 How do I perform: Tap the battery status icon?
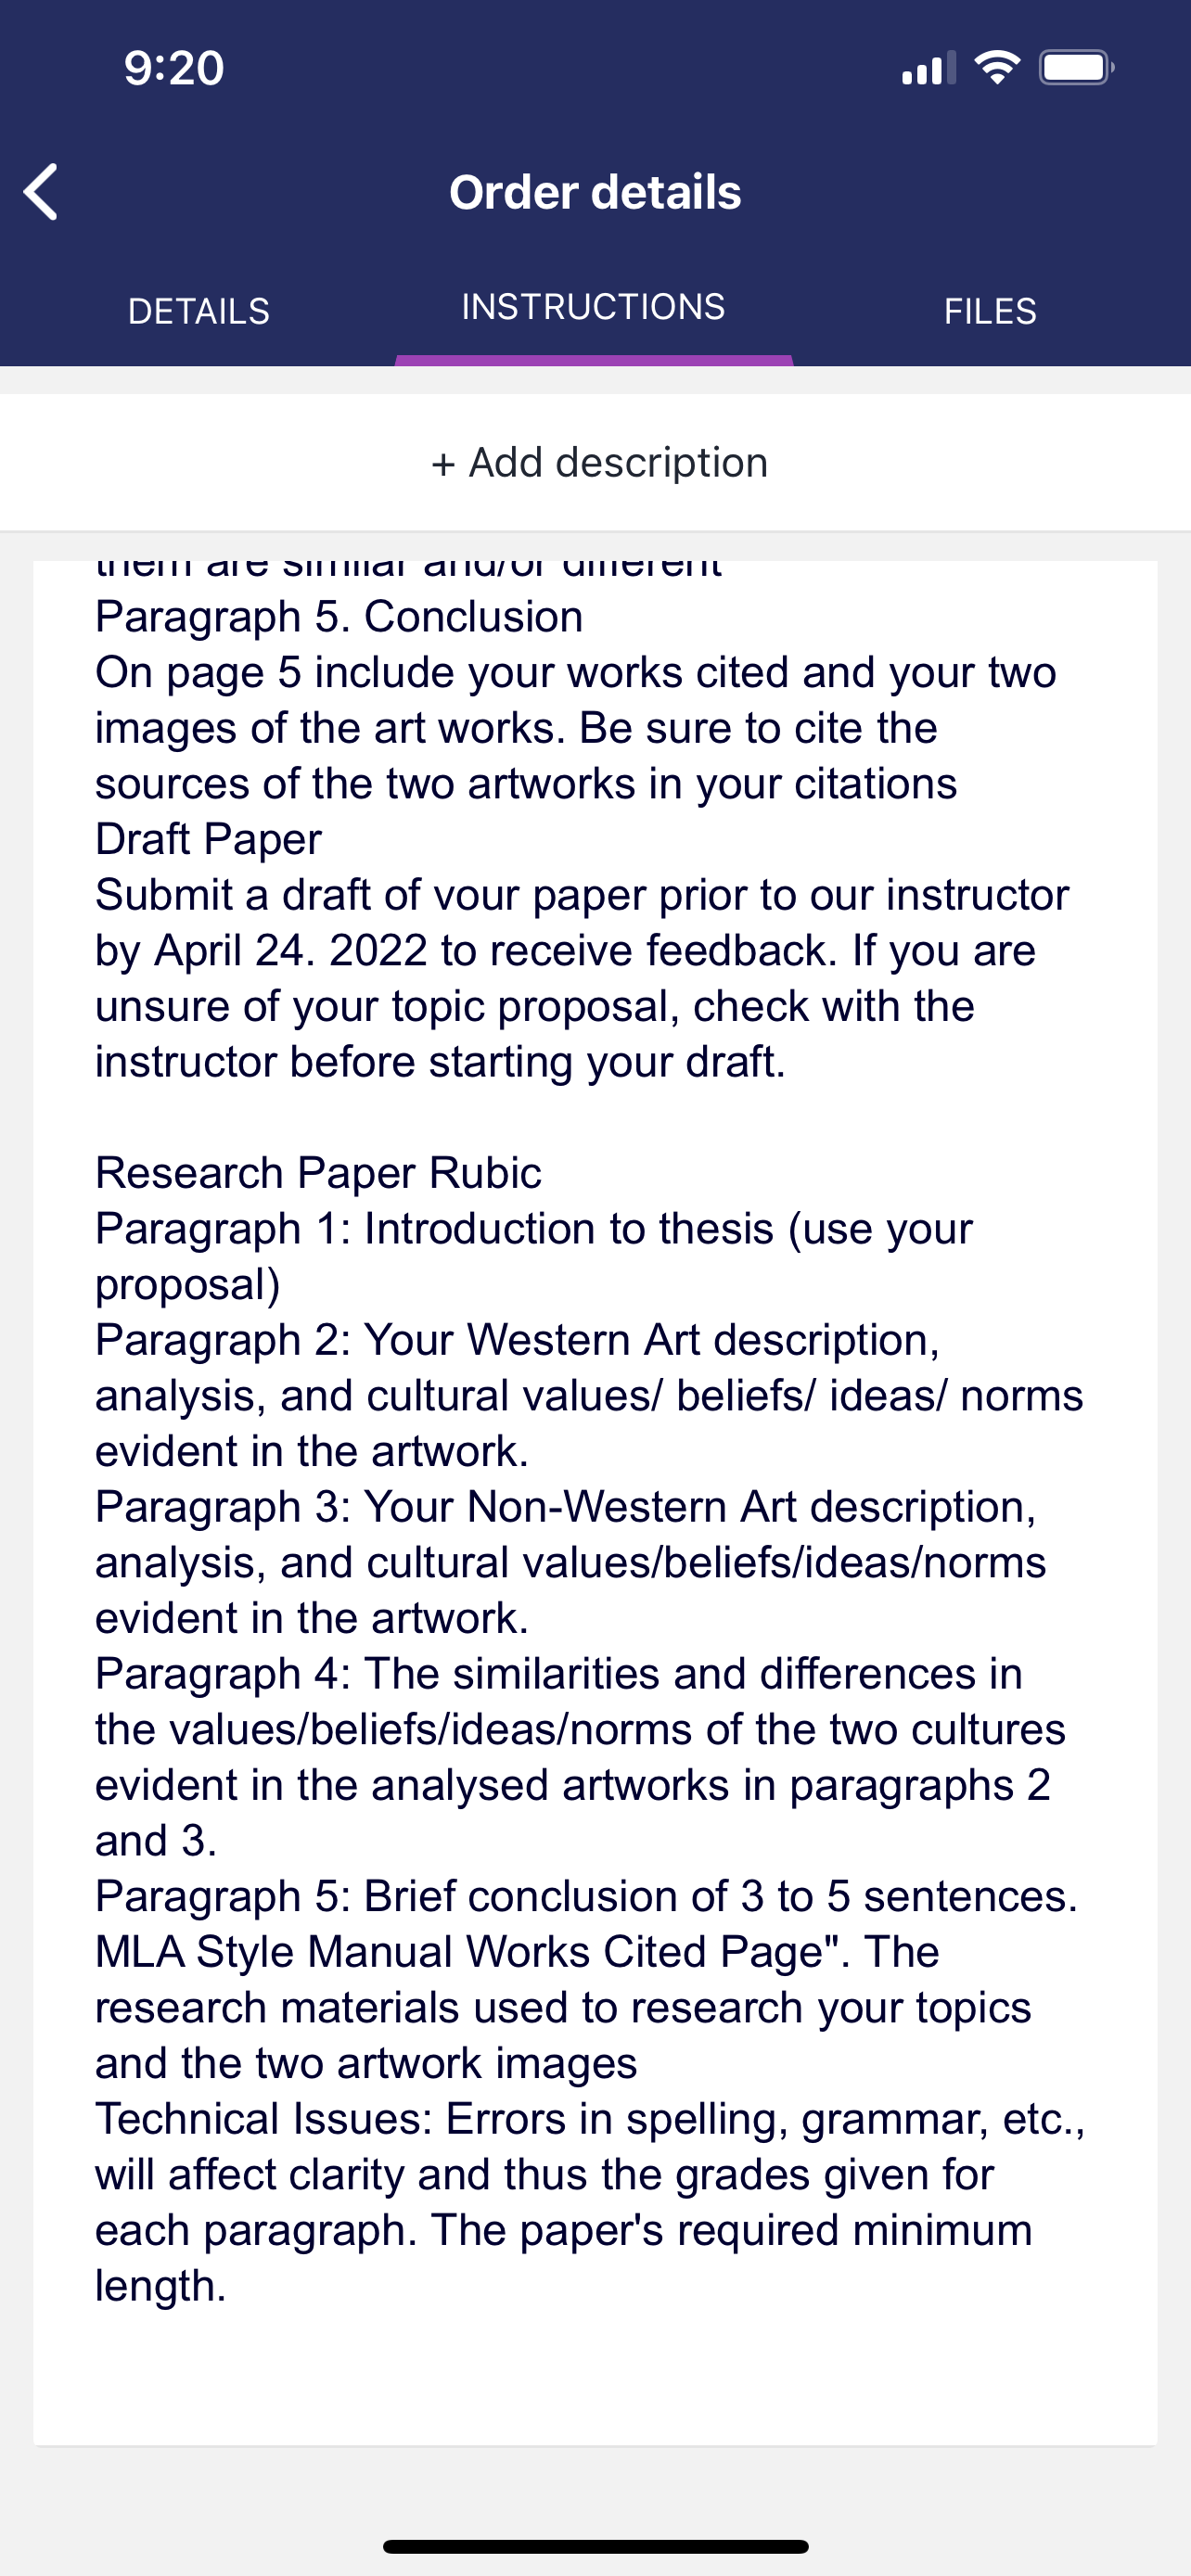tap(1076, 68)
